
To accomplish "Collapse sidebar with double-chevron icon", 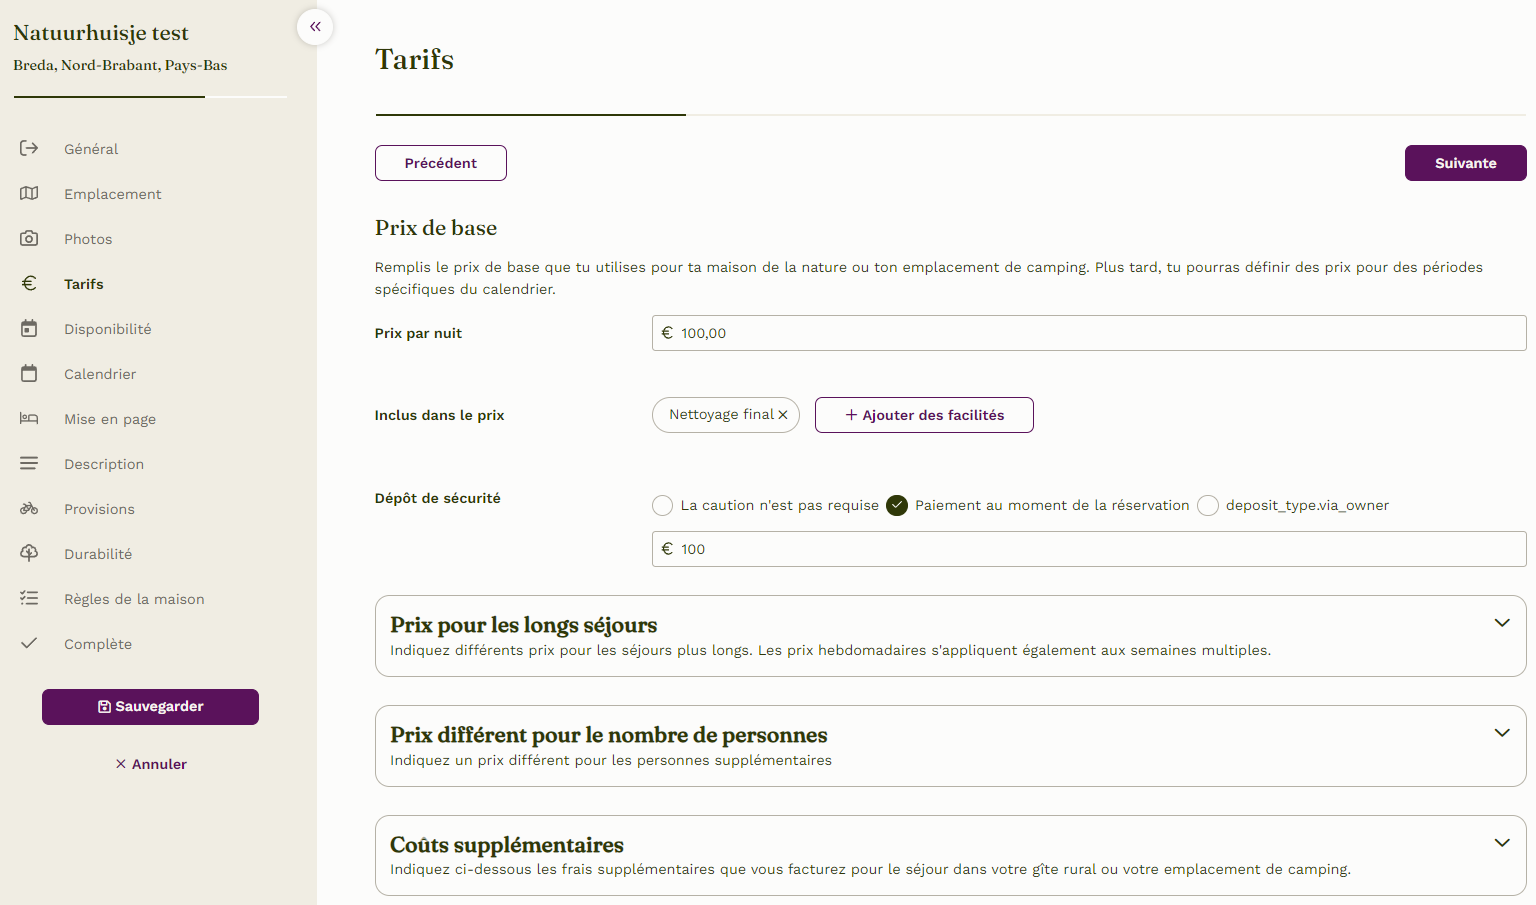I will coord(315,27).
